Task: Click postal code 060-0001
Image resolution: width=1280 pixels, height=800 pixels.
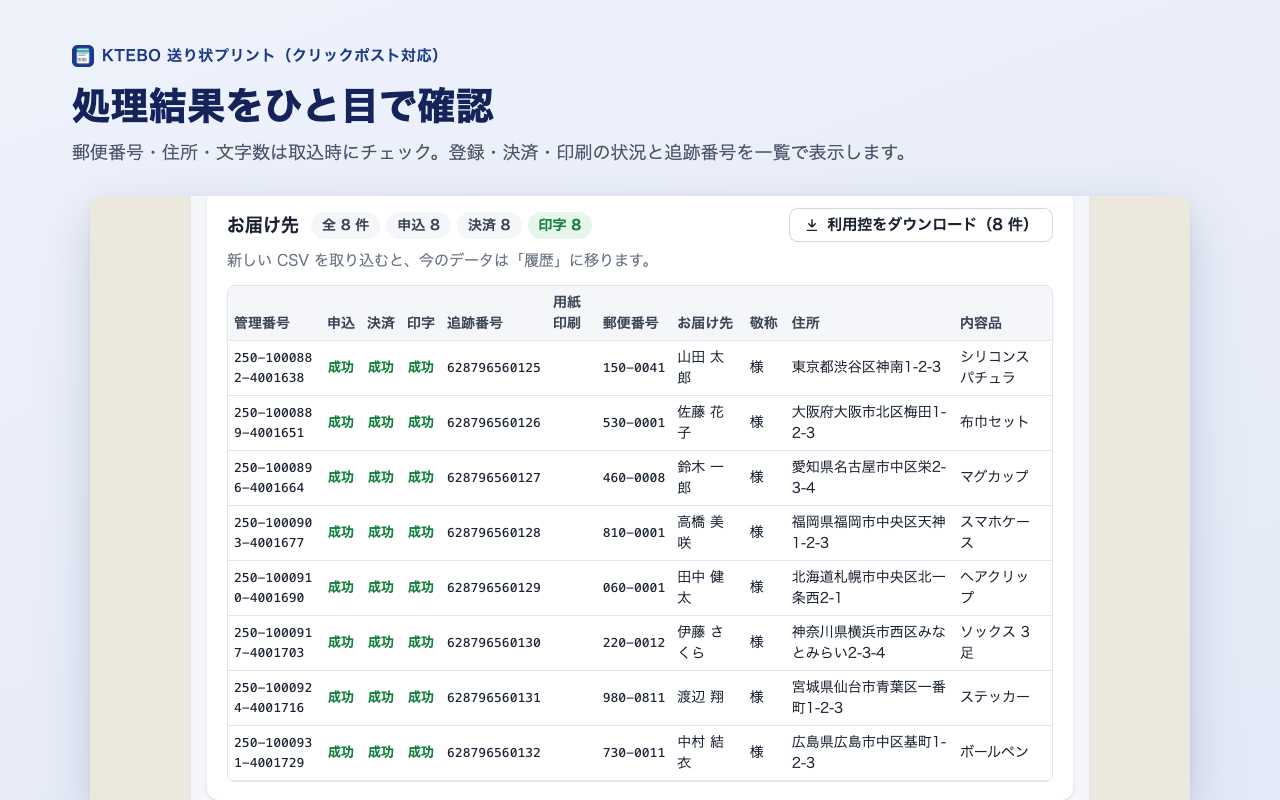Action: coord(634,587)
